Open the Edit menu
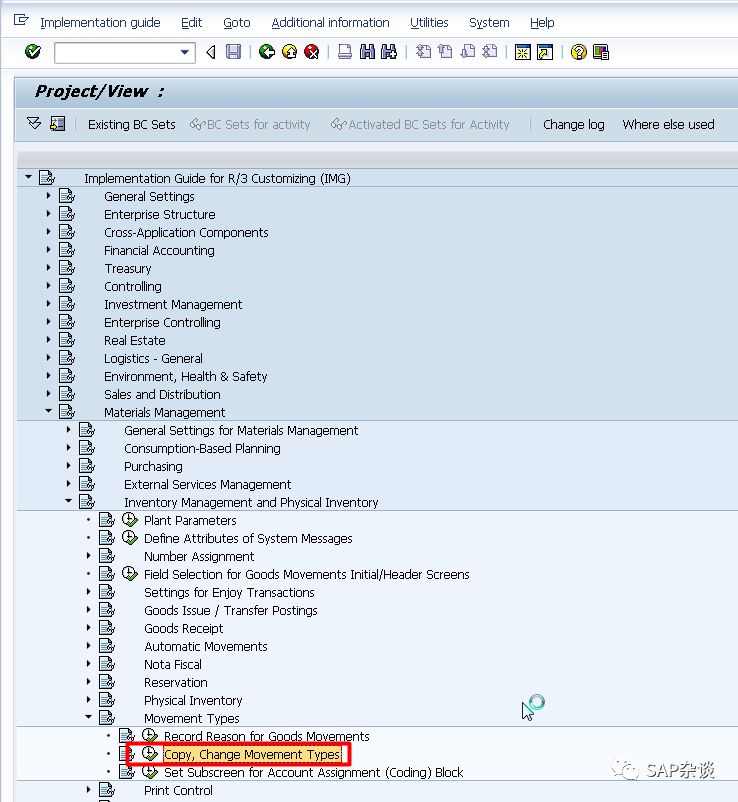This screenshot has width=738, height=802. [x=192, y=23]
